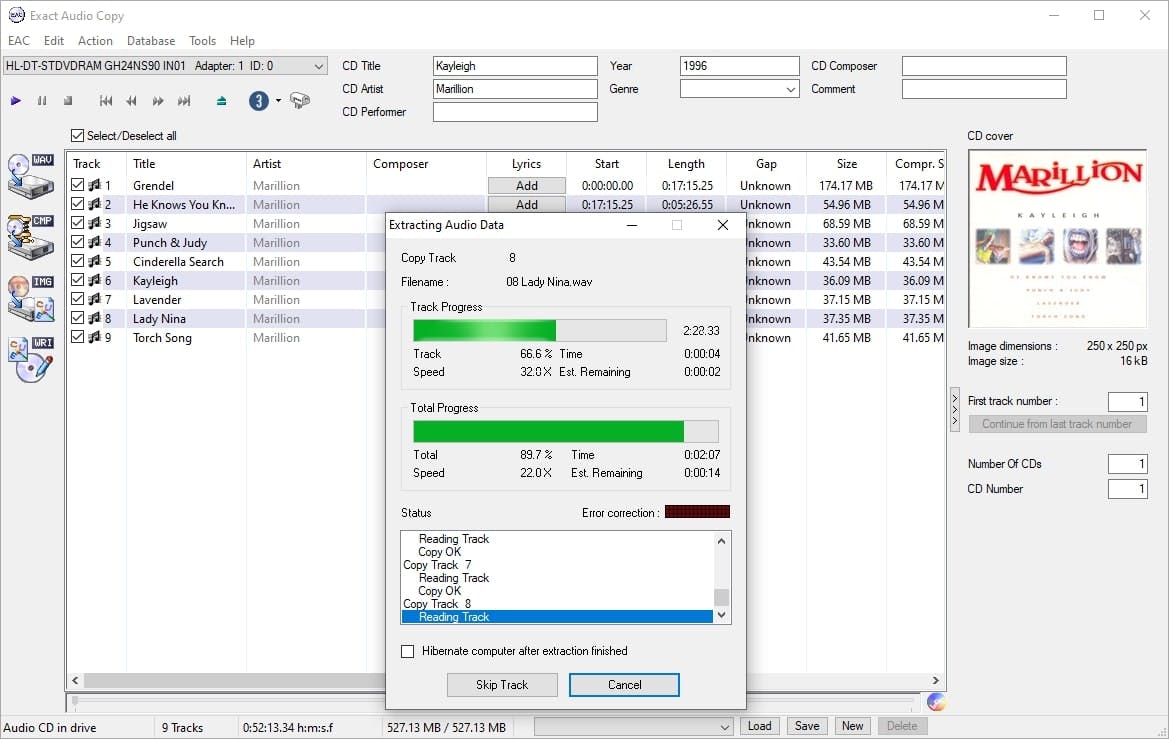Toggle the Select/Deselect all checkbox
The width and height of the screenshot is (1169, 739).
(78, 136)
